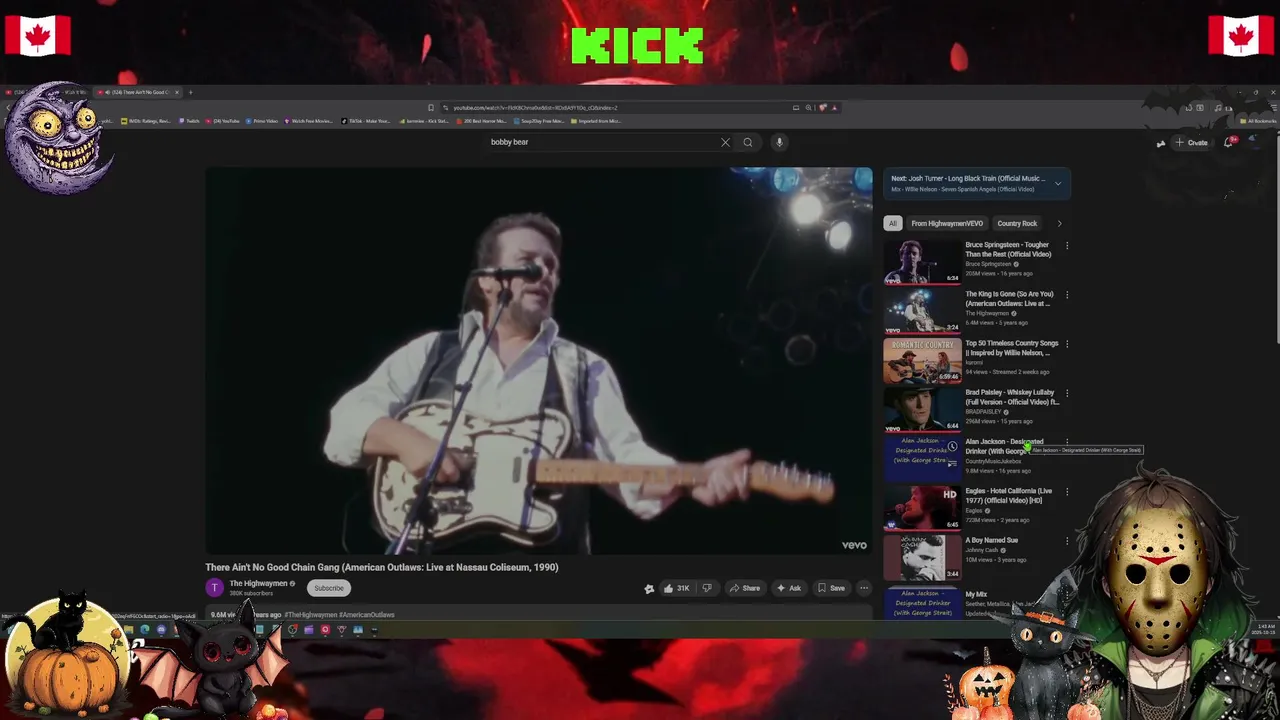Switch to the There Ain't No Good tab
Image resolution: width=1280 pixels, height=720 pixels.
pyautogui.click(x=137, y=92)
